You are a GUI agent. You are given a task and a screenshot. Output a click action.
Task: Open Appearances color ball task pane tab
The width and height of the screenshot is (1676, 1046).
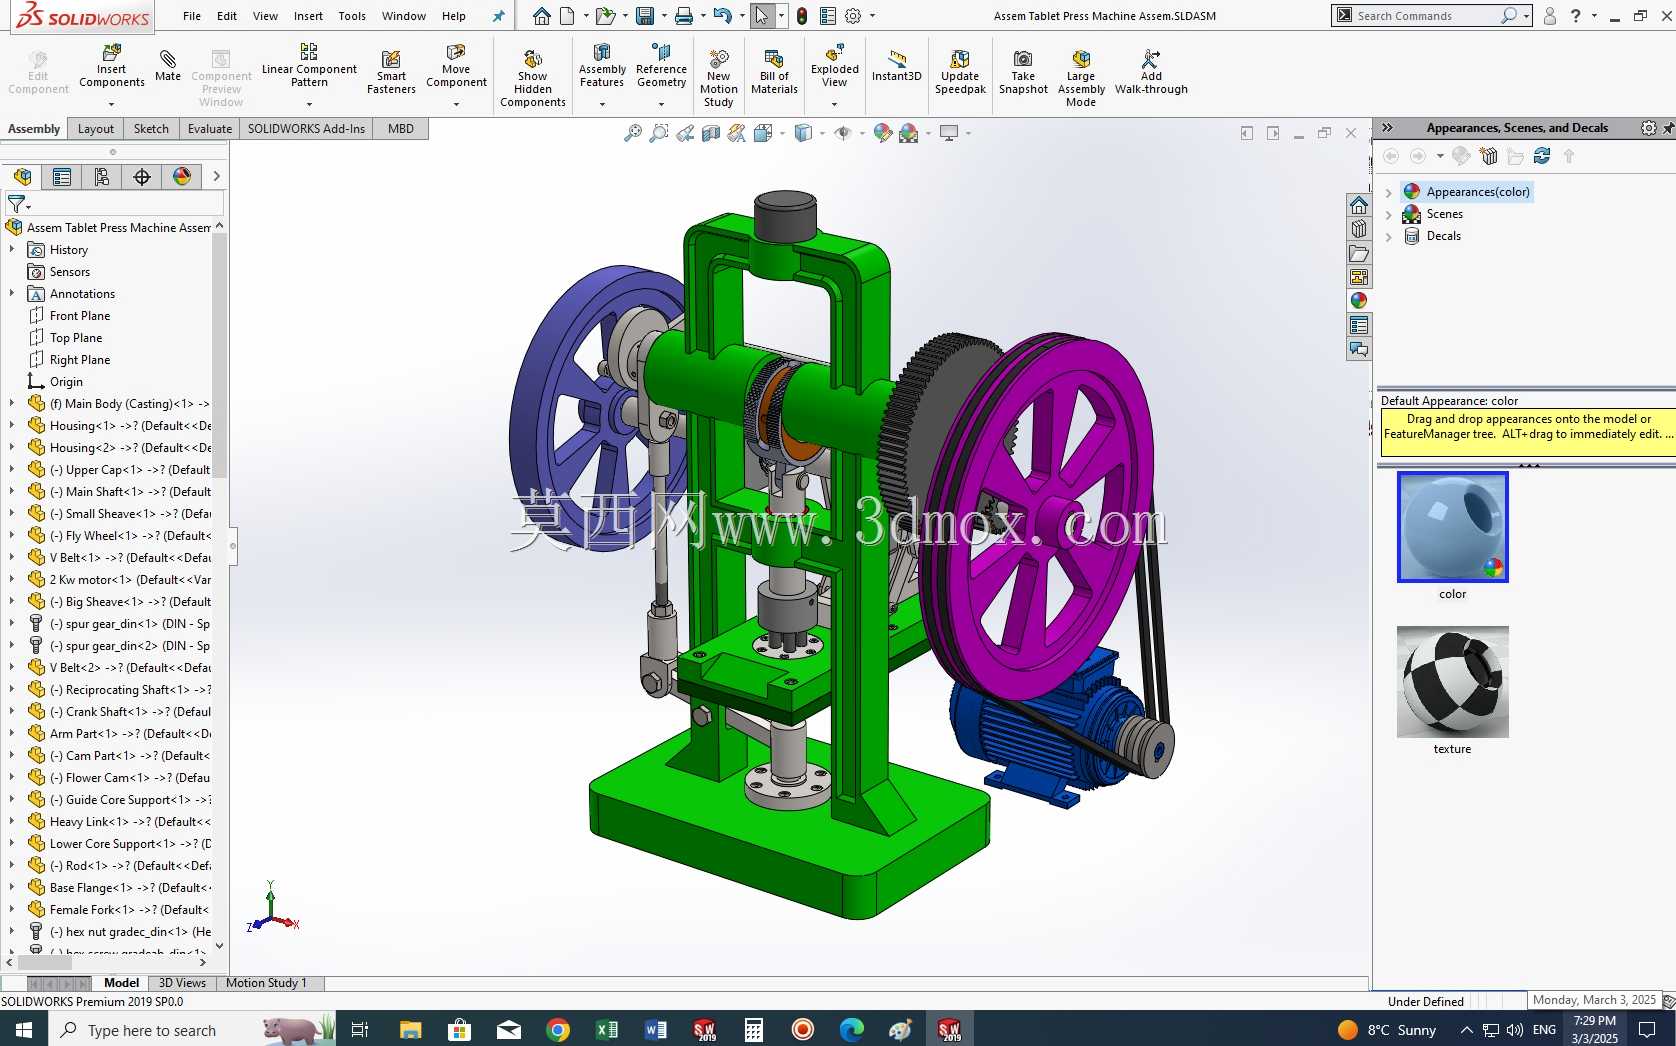tap(1358, 301)
